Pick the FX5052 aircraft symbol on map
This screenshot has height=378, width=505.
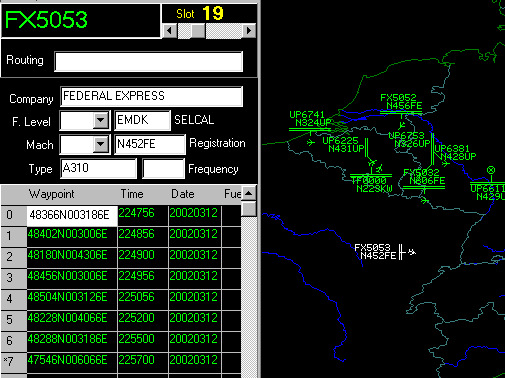click(x=402, y=126)
